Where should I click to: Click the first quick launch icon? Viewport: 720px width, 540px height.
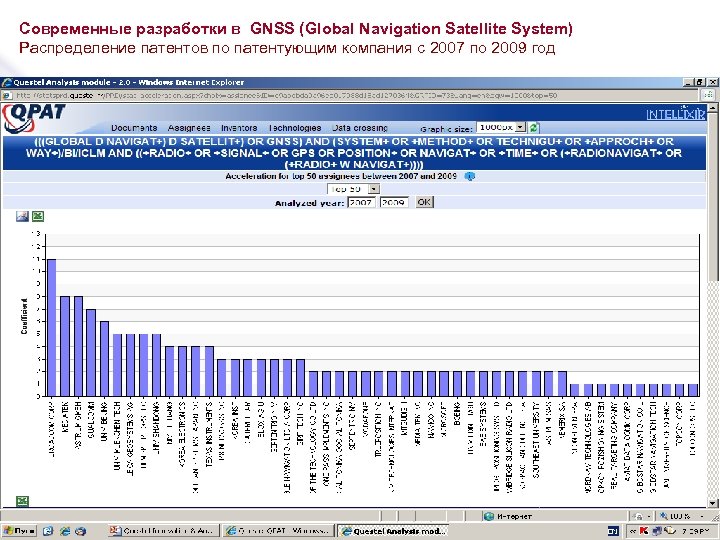(48, 531)
